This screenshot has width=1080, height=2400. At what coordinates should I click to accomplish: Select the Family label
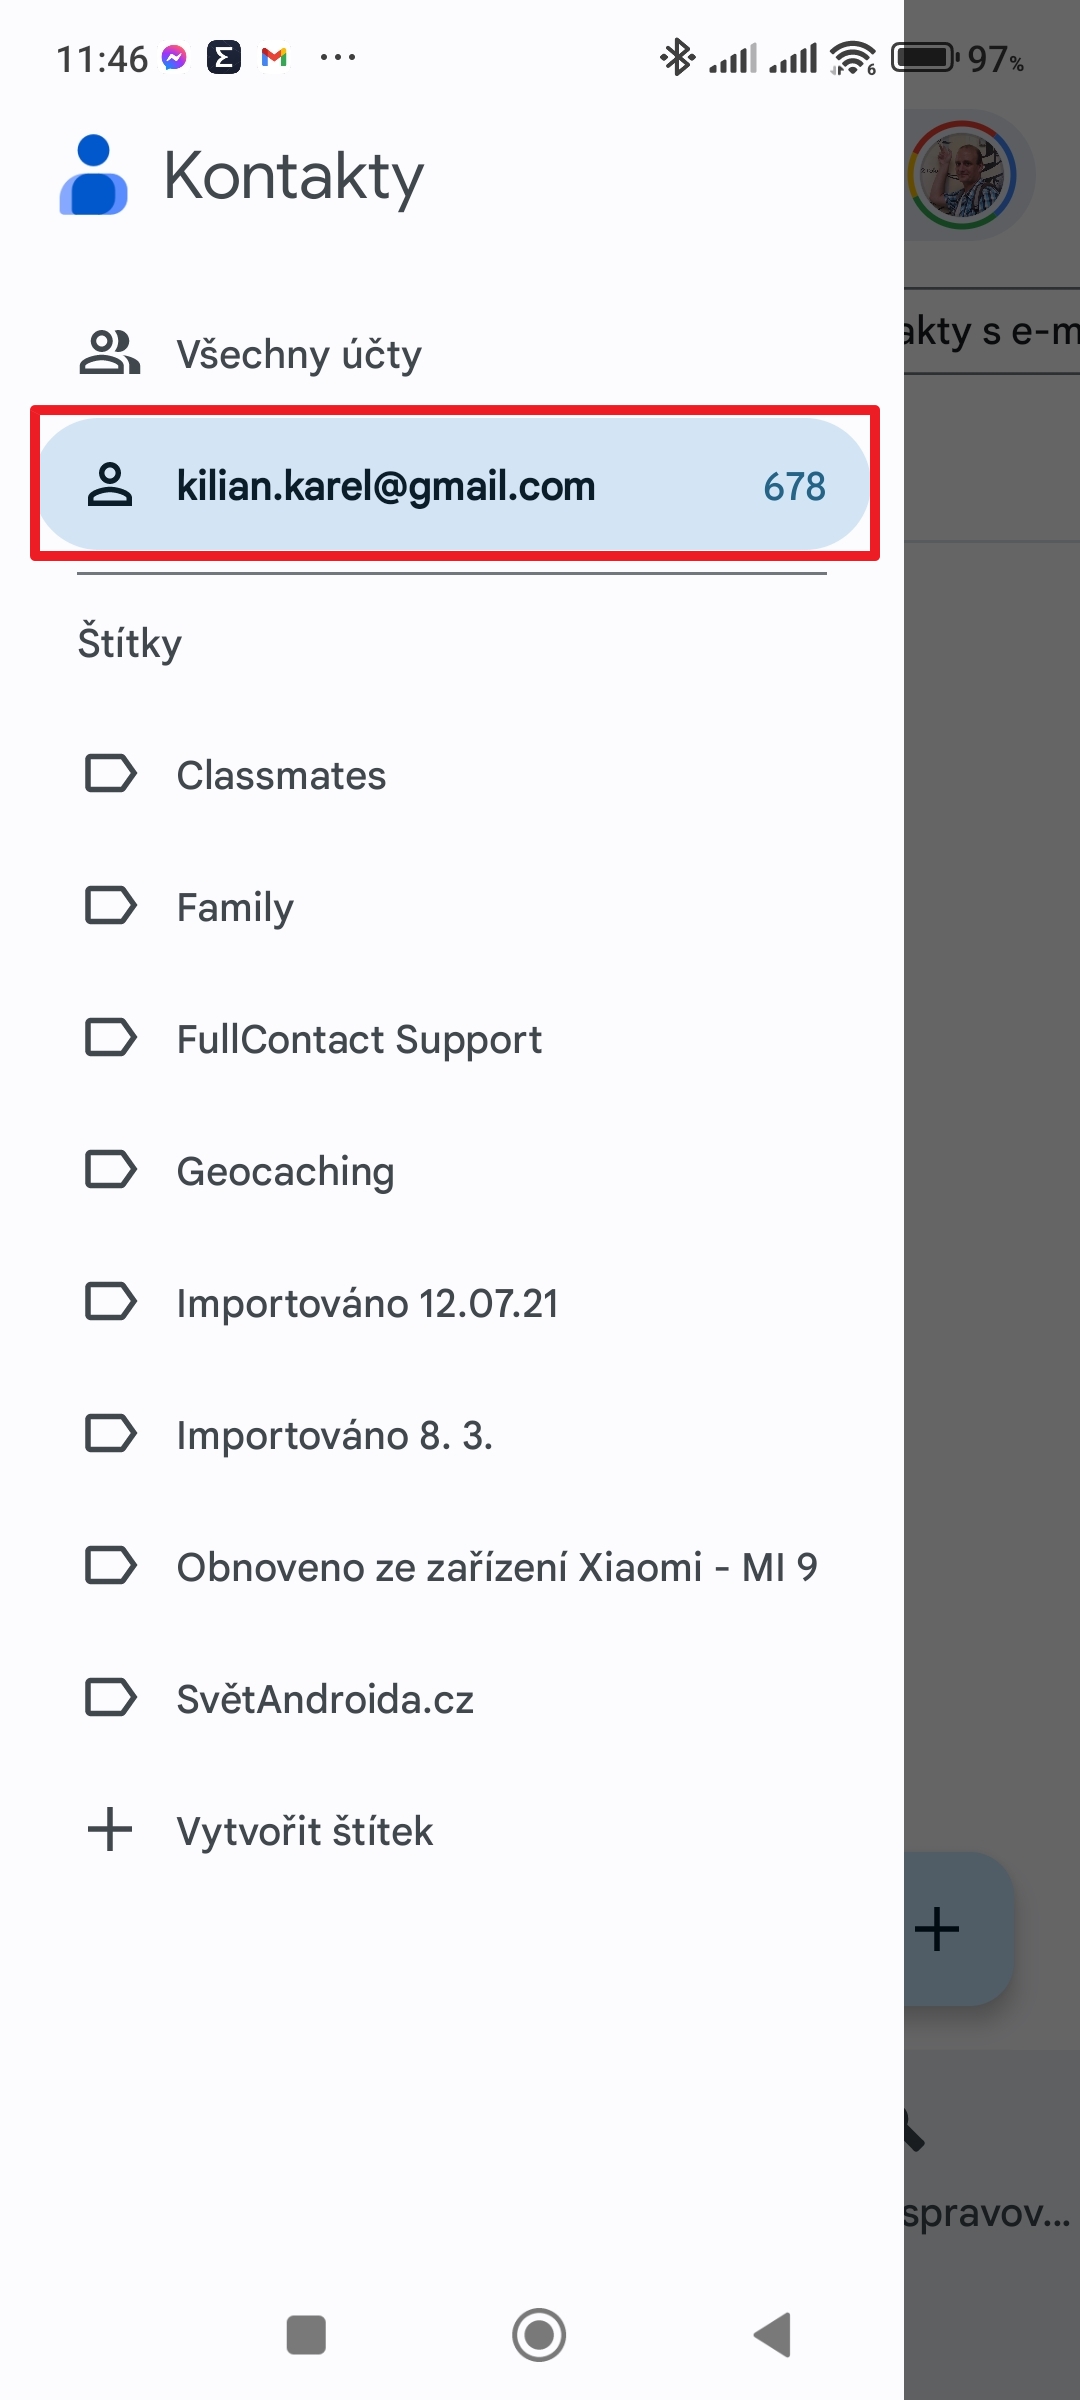pos(235,907)
